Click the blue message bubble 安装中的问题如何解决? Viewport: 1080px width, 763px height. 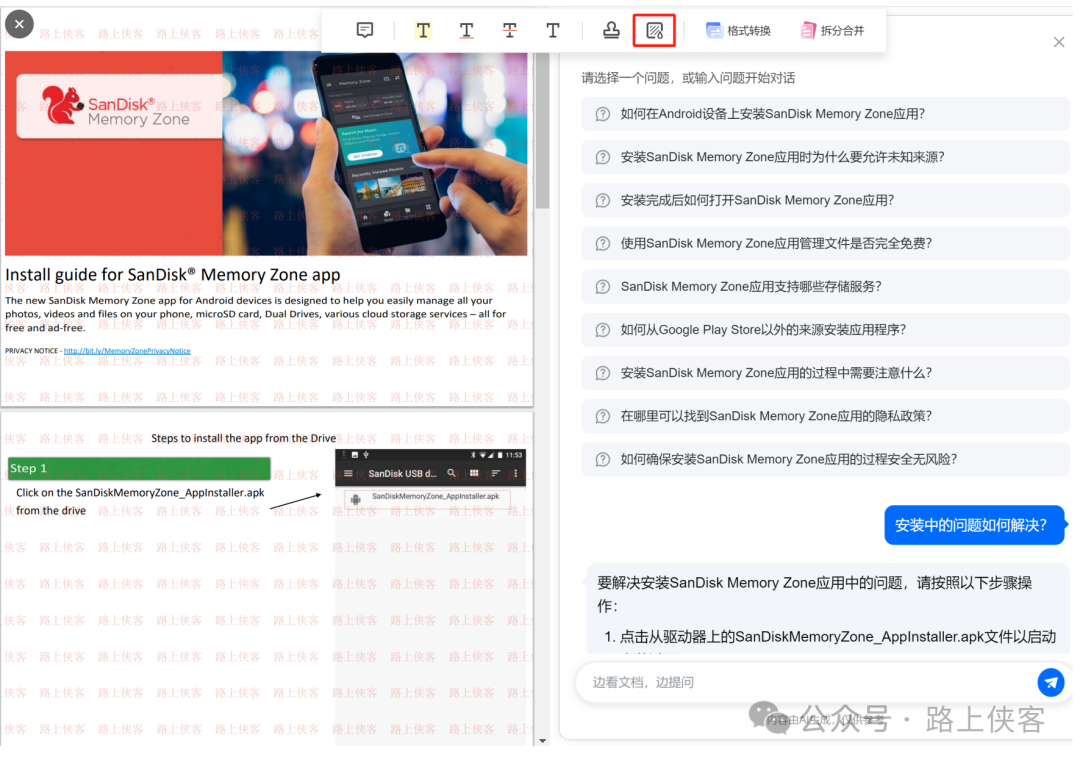pos(974,525)
